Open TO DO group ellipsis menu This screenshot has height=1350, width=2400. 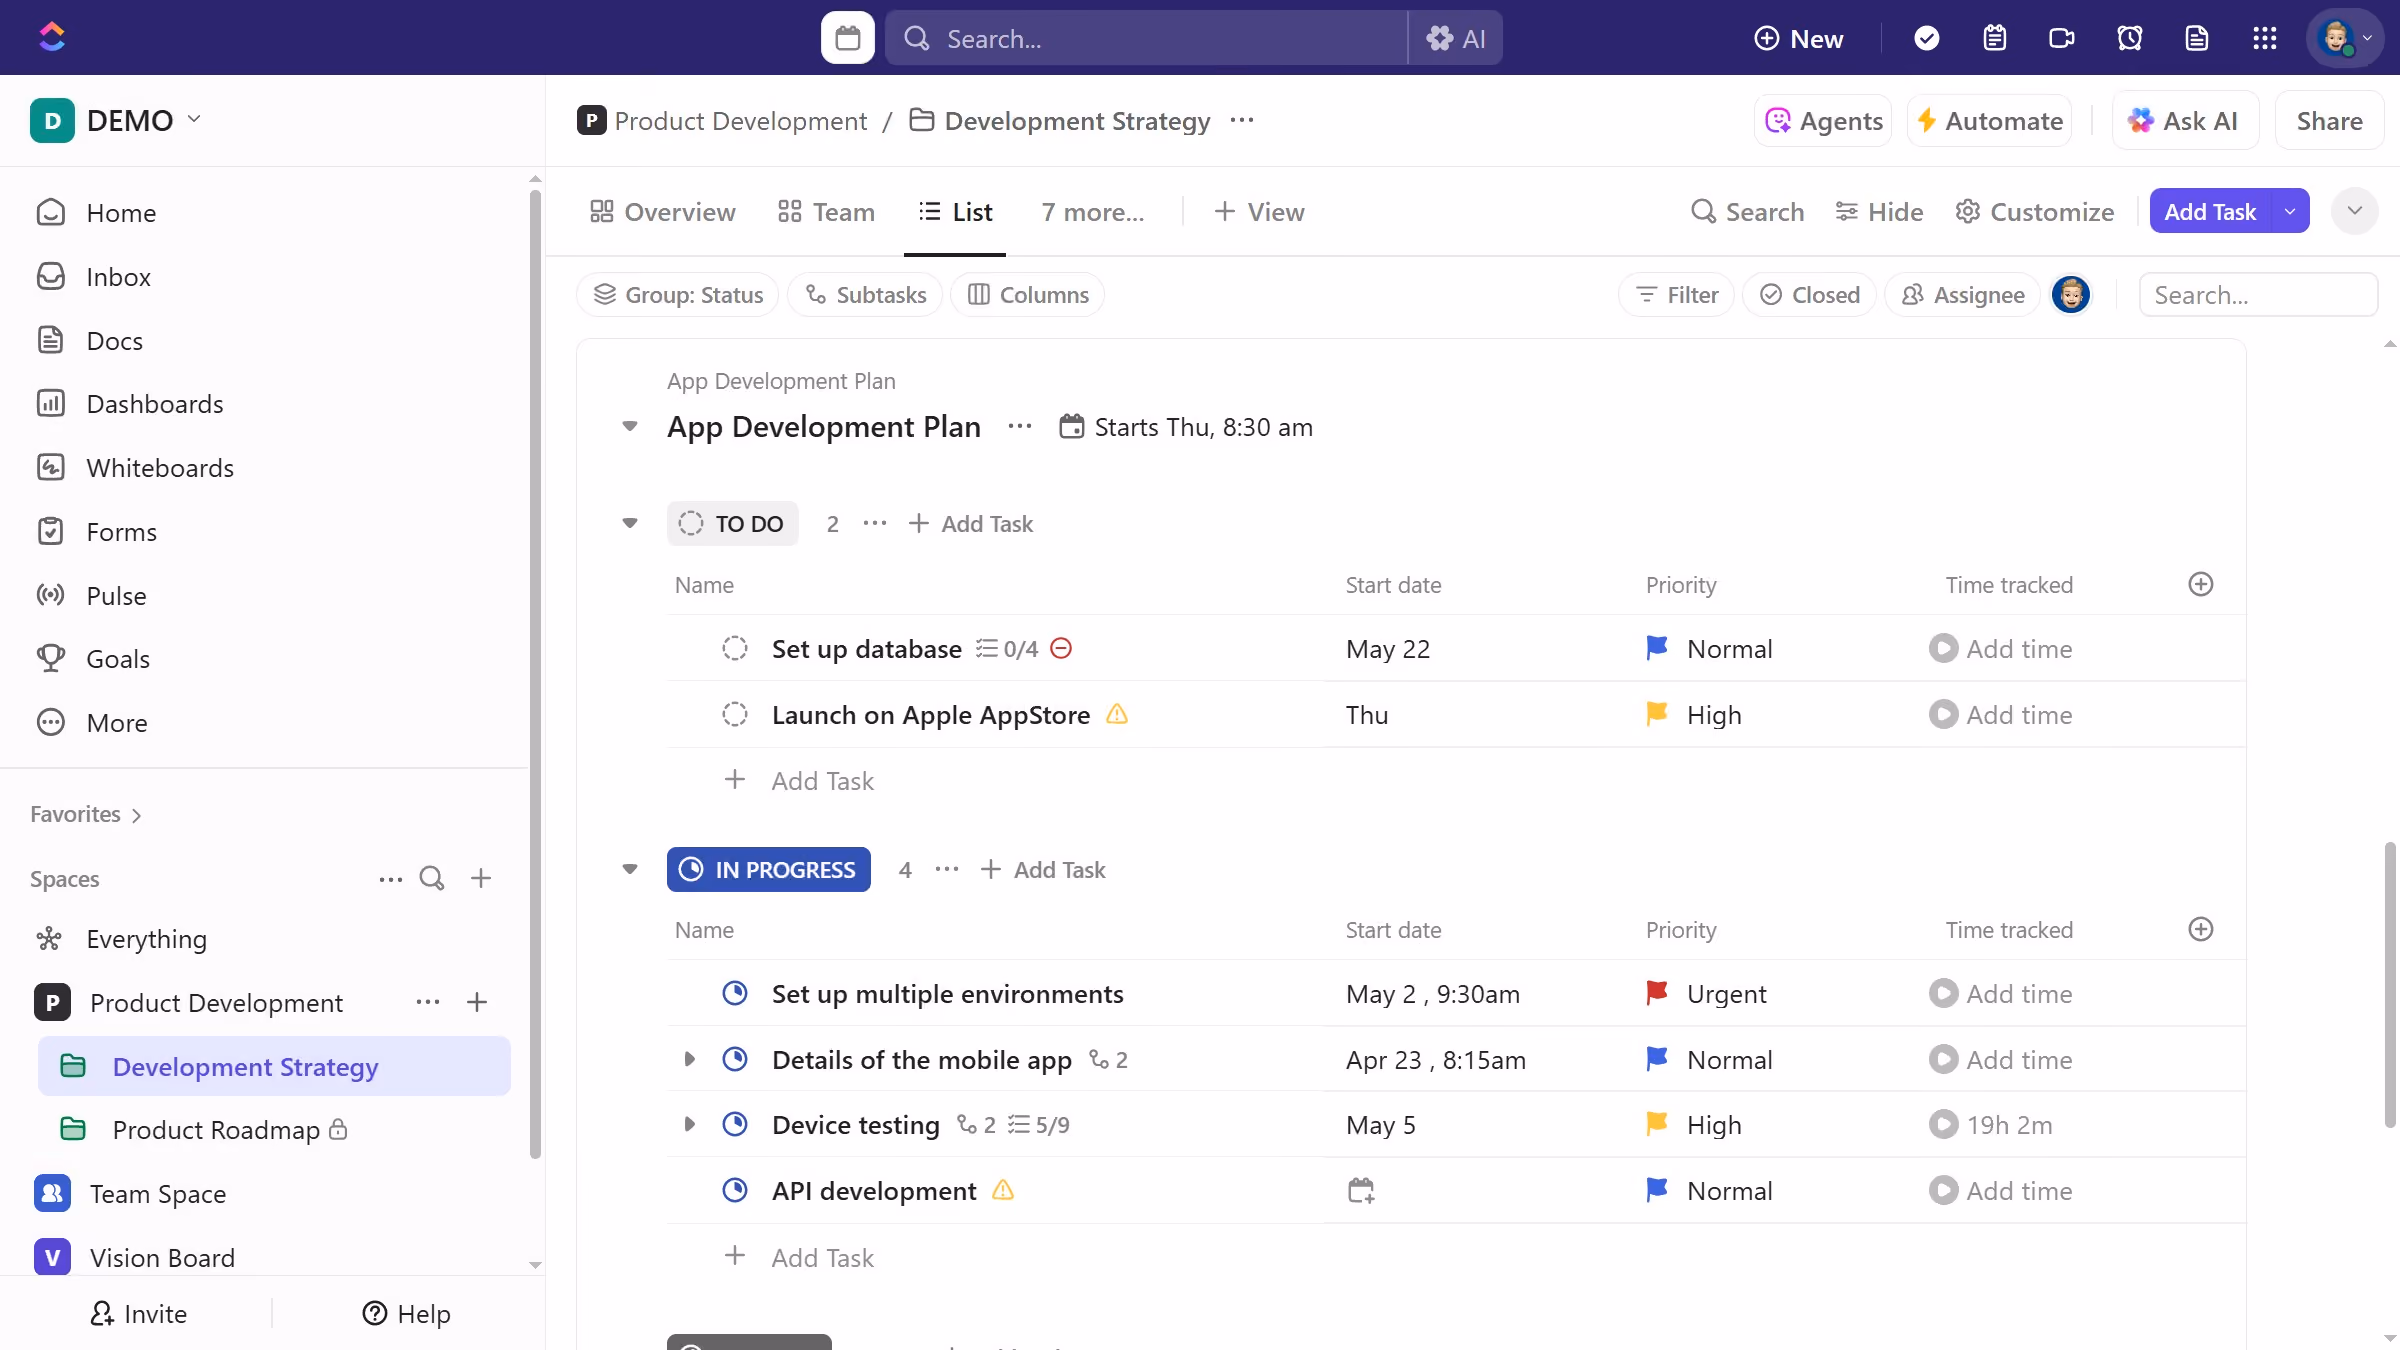coord(875,523)
